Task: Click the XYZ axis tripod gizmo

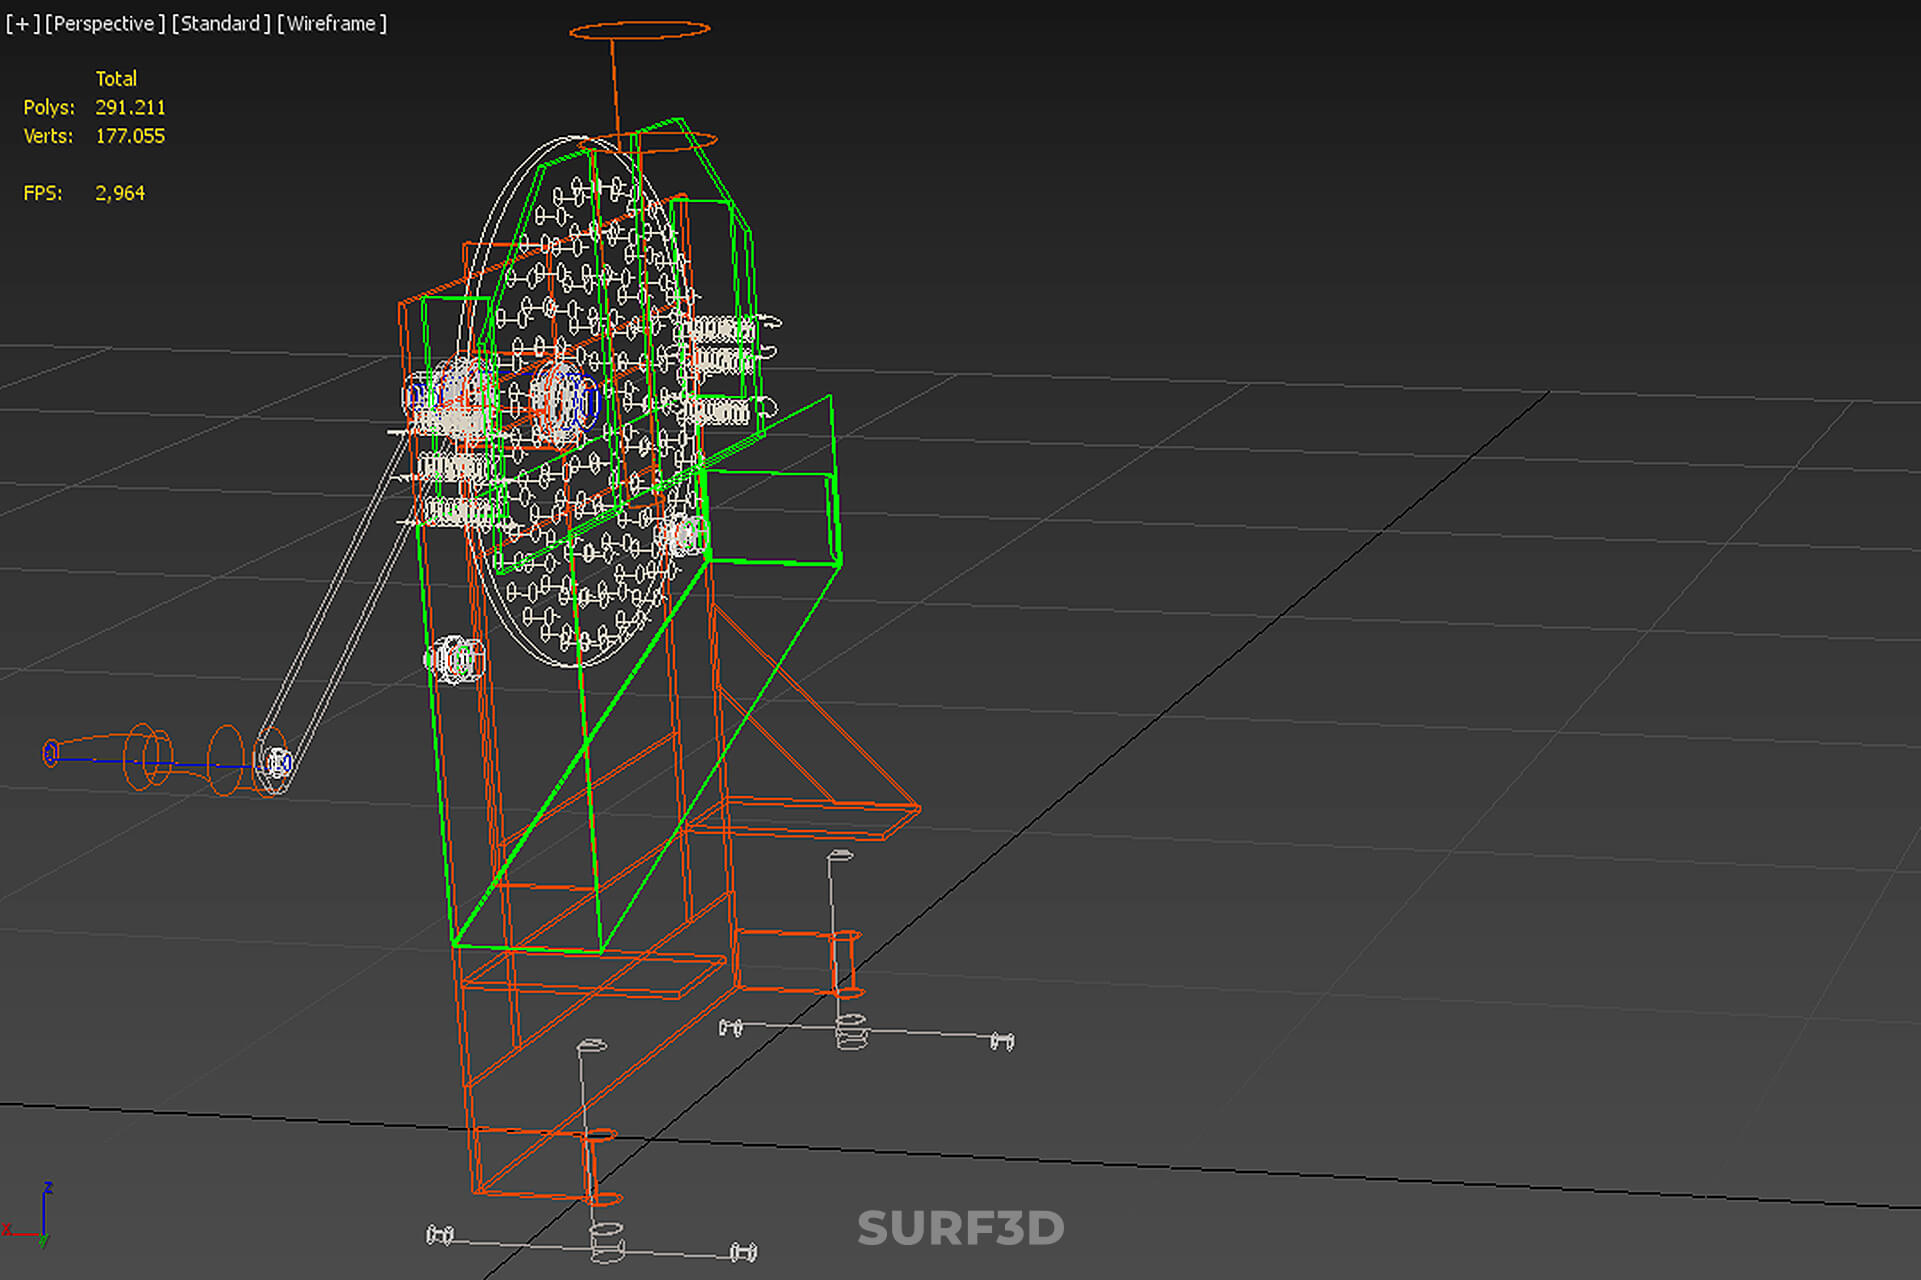Action: pyautogui.click(x=28, y=1215)
